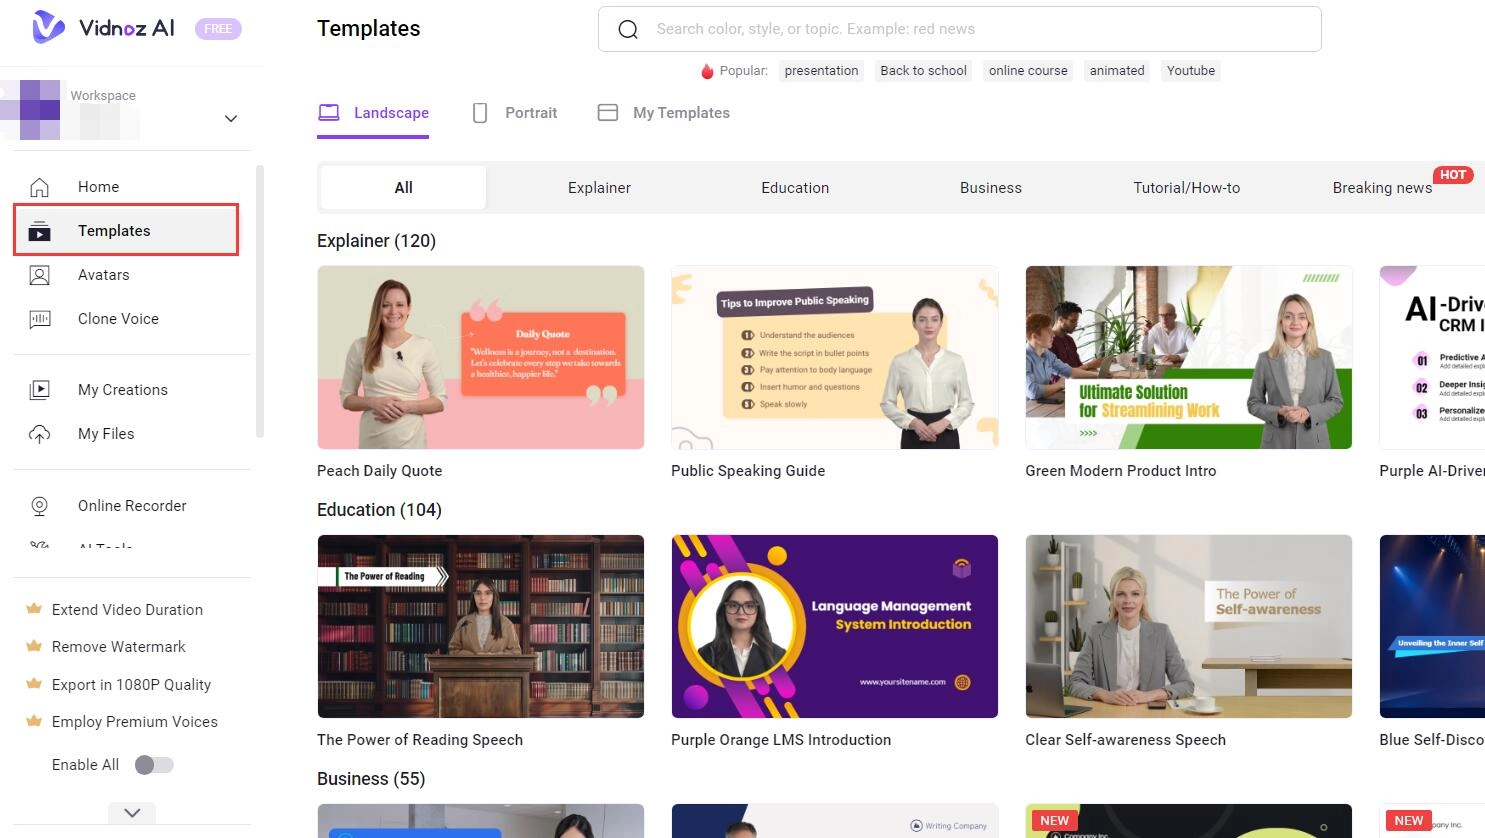Image resolution: width=1485 pixels, height=838 pixels.
Task: Click the Home icon in sidebar
Action: [40, 187]
